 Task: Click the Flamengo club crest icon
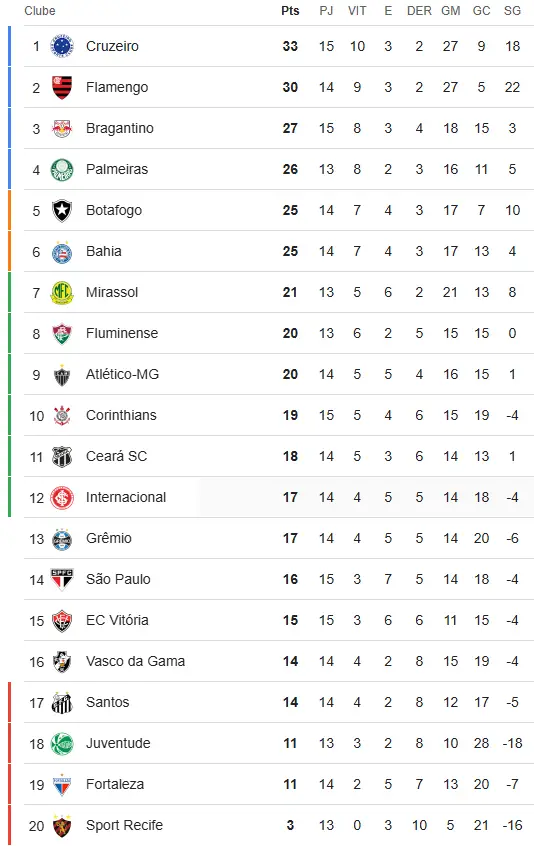point(61,87)
